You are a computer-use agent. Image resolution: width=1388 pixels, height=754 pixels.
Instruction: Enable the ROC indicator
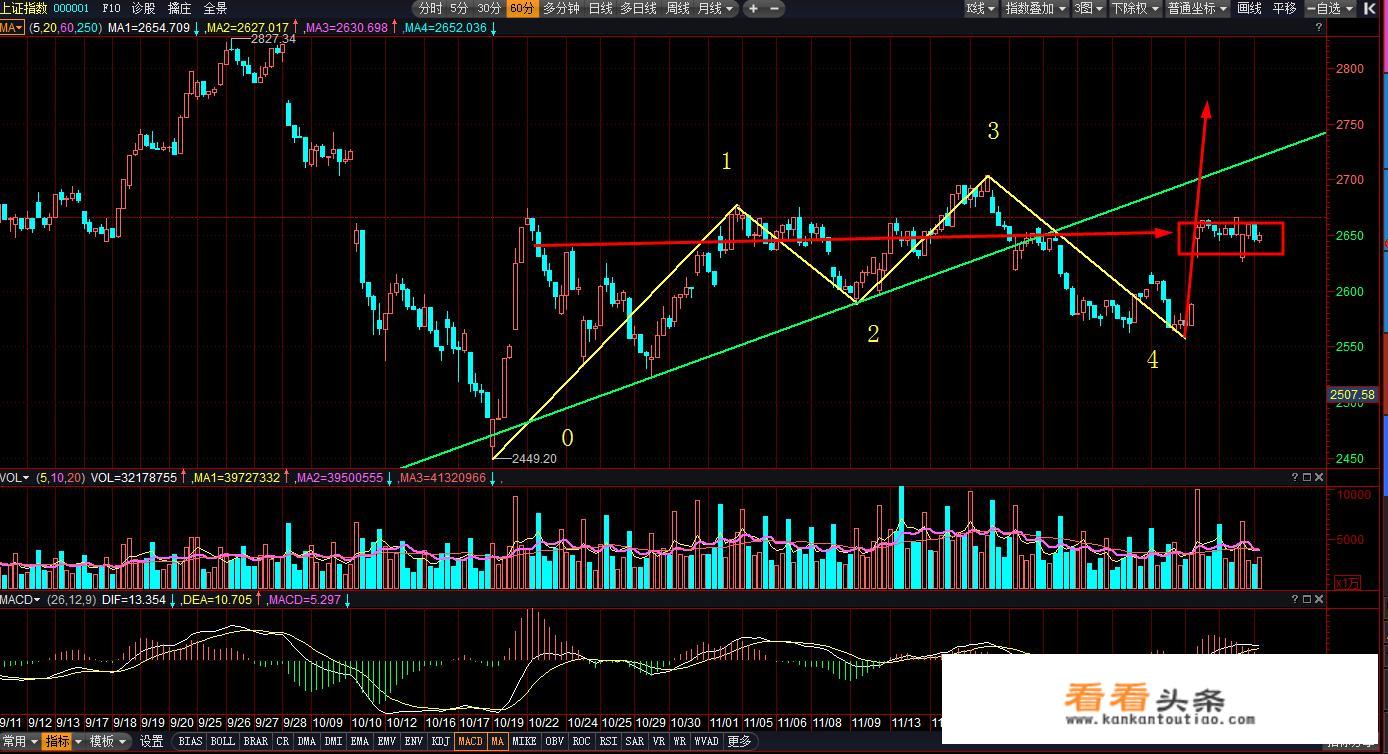pyautogui.click(x=581, y=742)
